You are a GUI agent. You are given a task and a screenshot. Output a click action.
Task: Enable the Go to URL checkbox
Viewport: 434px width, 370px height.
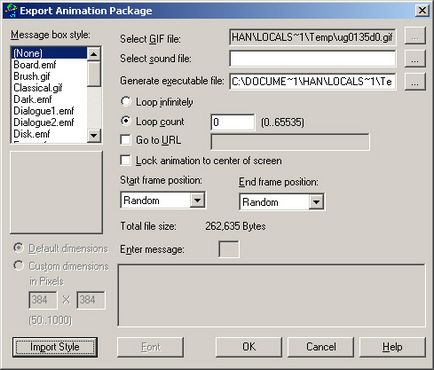[126, 140]
